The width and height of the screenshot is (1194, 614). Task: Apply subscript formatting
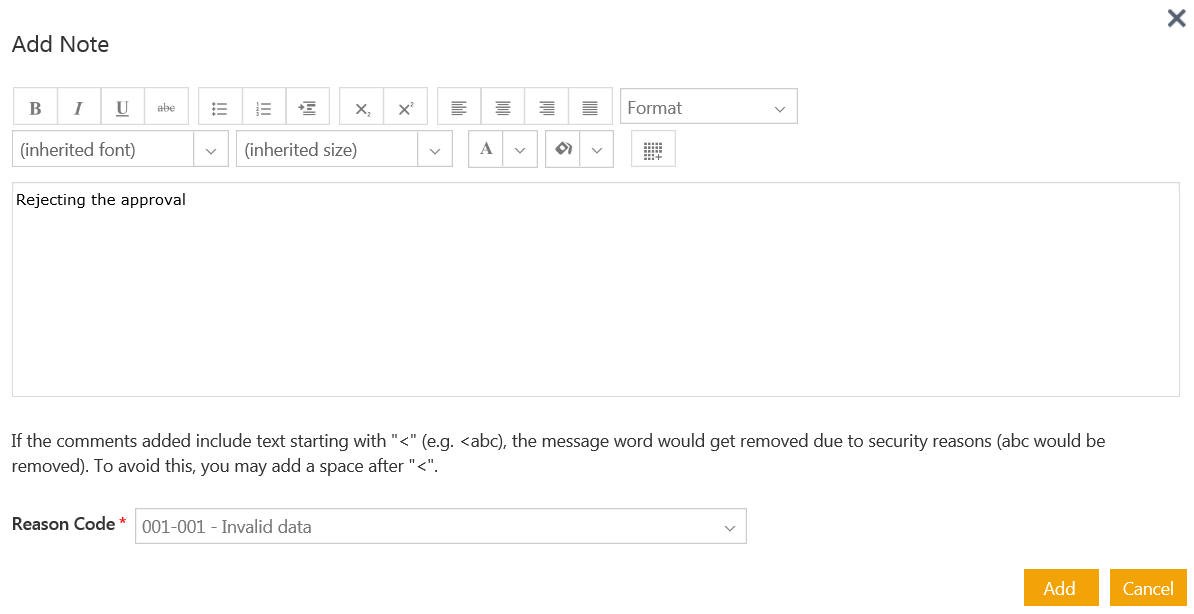[362, 108]
